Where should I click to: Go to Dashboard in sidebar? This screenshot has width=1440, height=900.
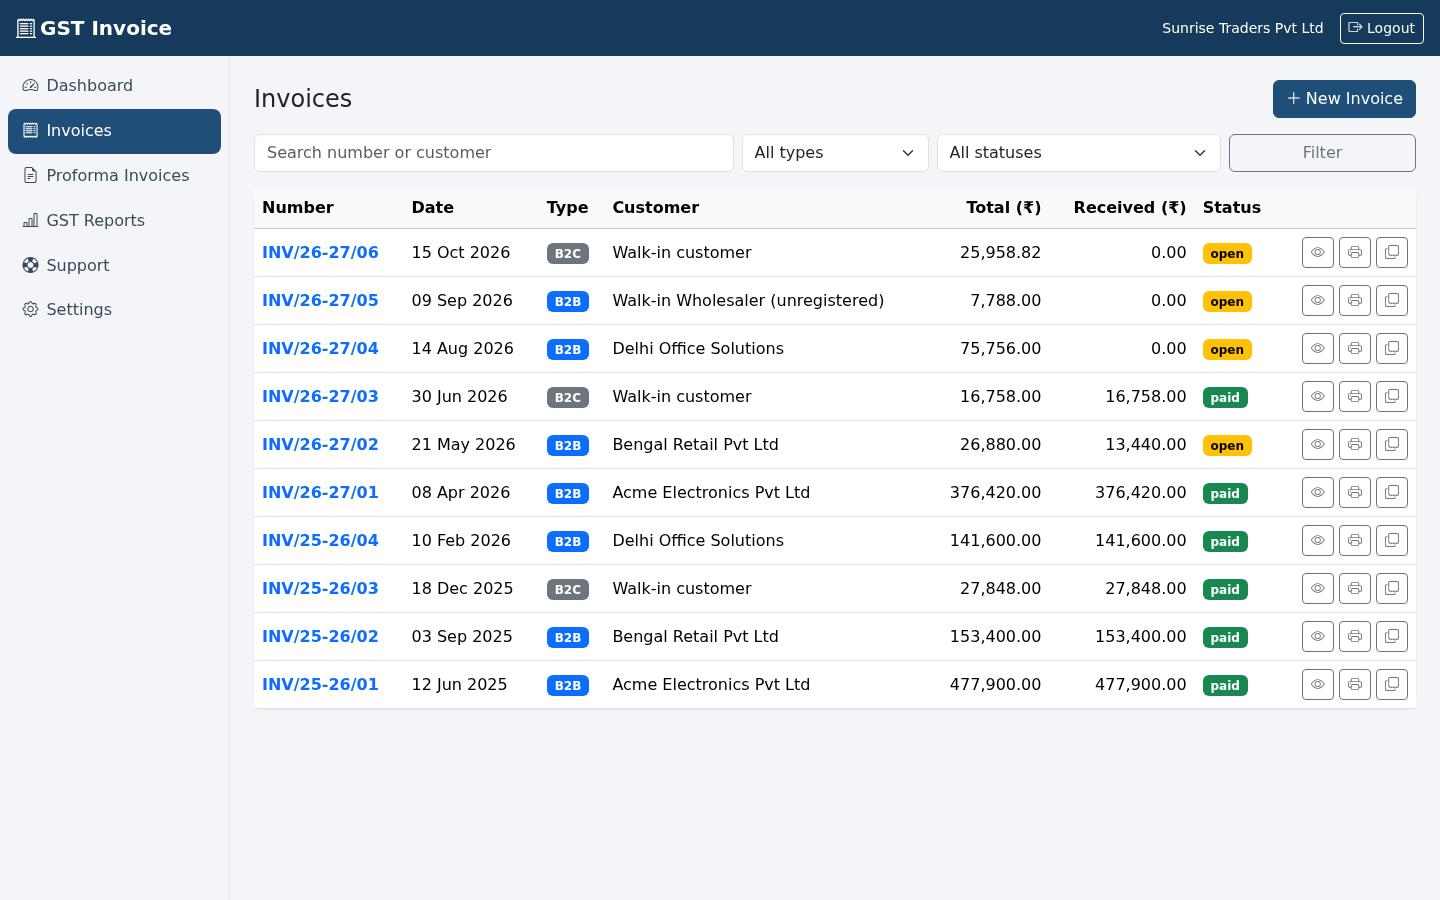click(x=114, y=86)
